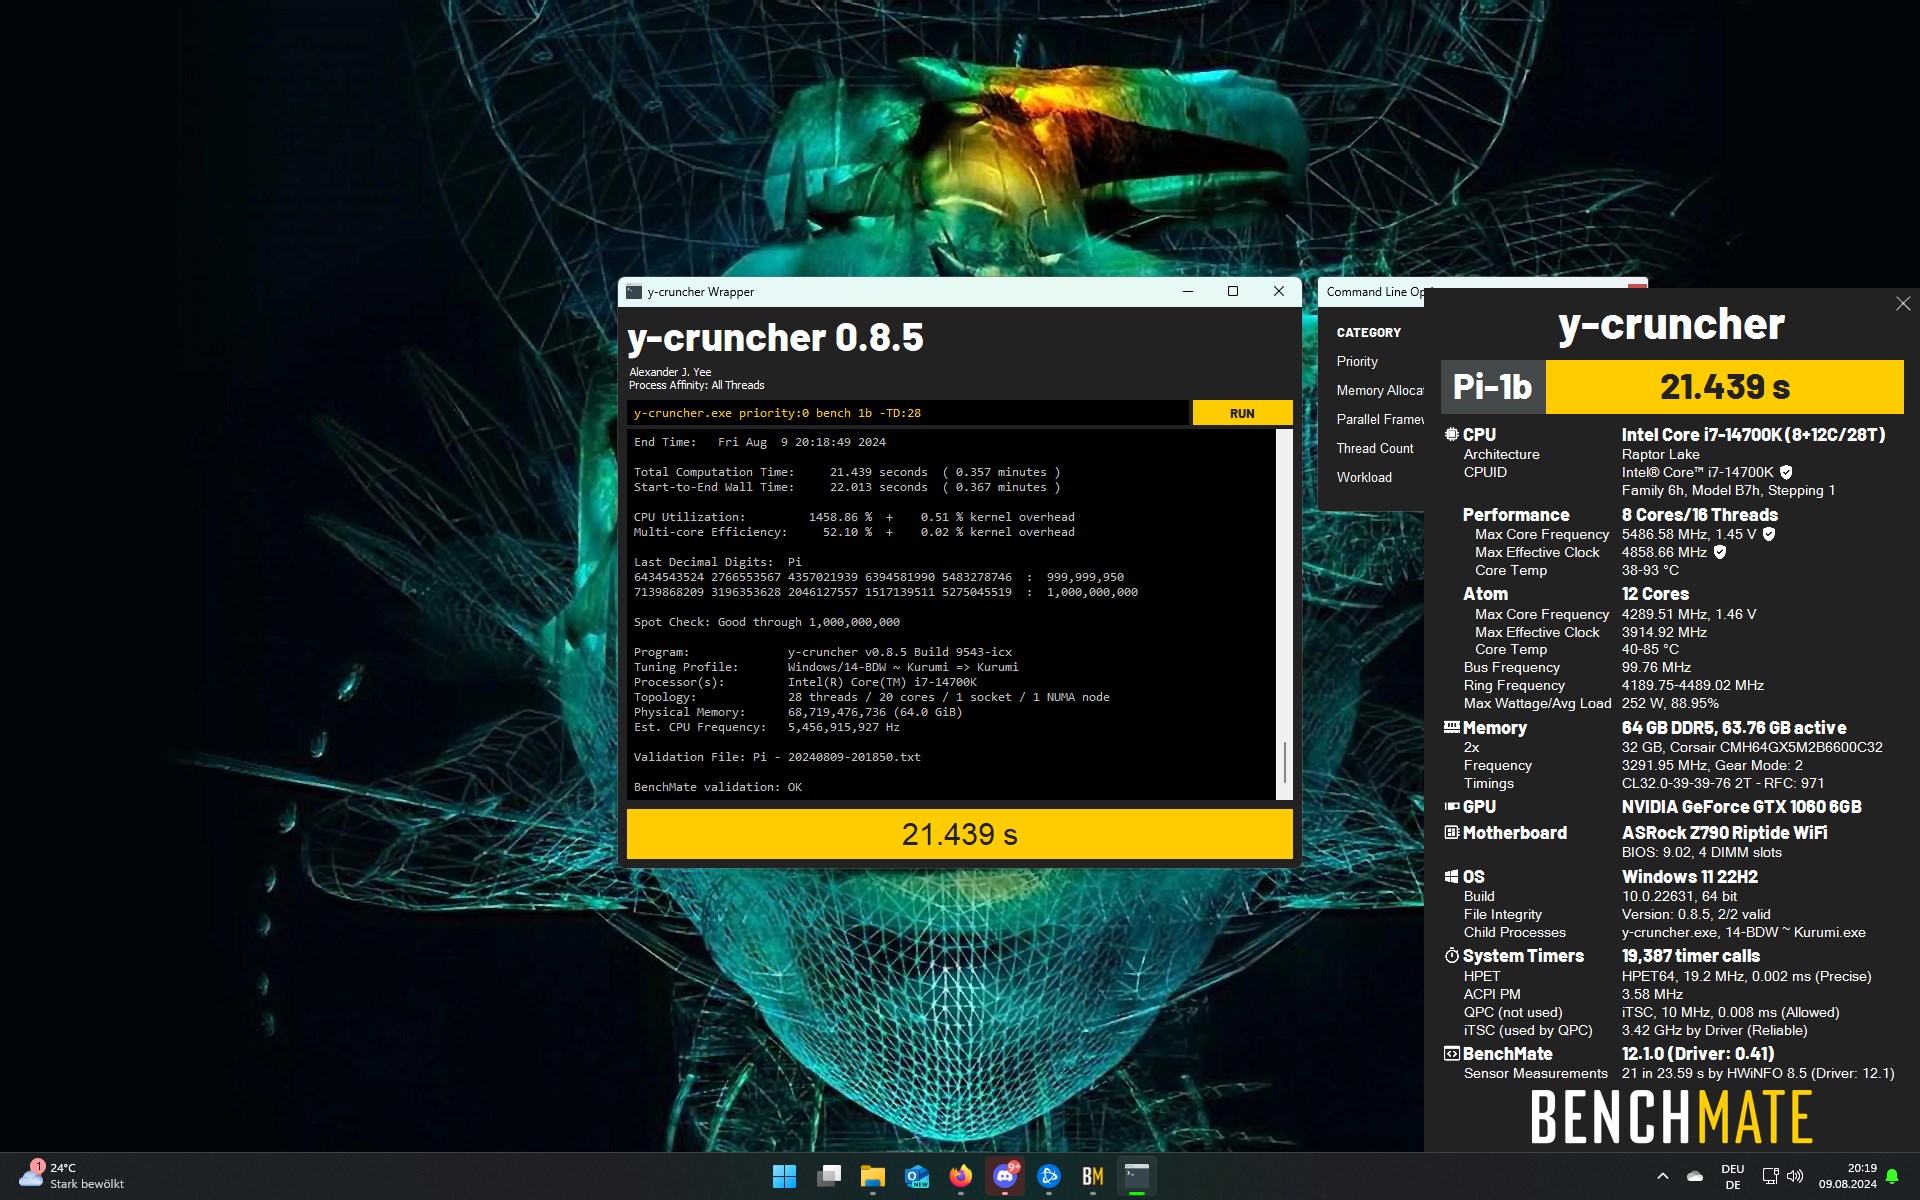This screenshot has height=1200, width=1920.
Task: Click the green notification bell icon
Action: click(x=1892, y=1176)
